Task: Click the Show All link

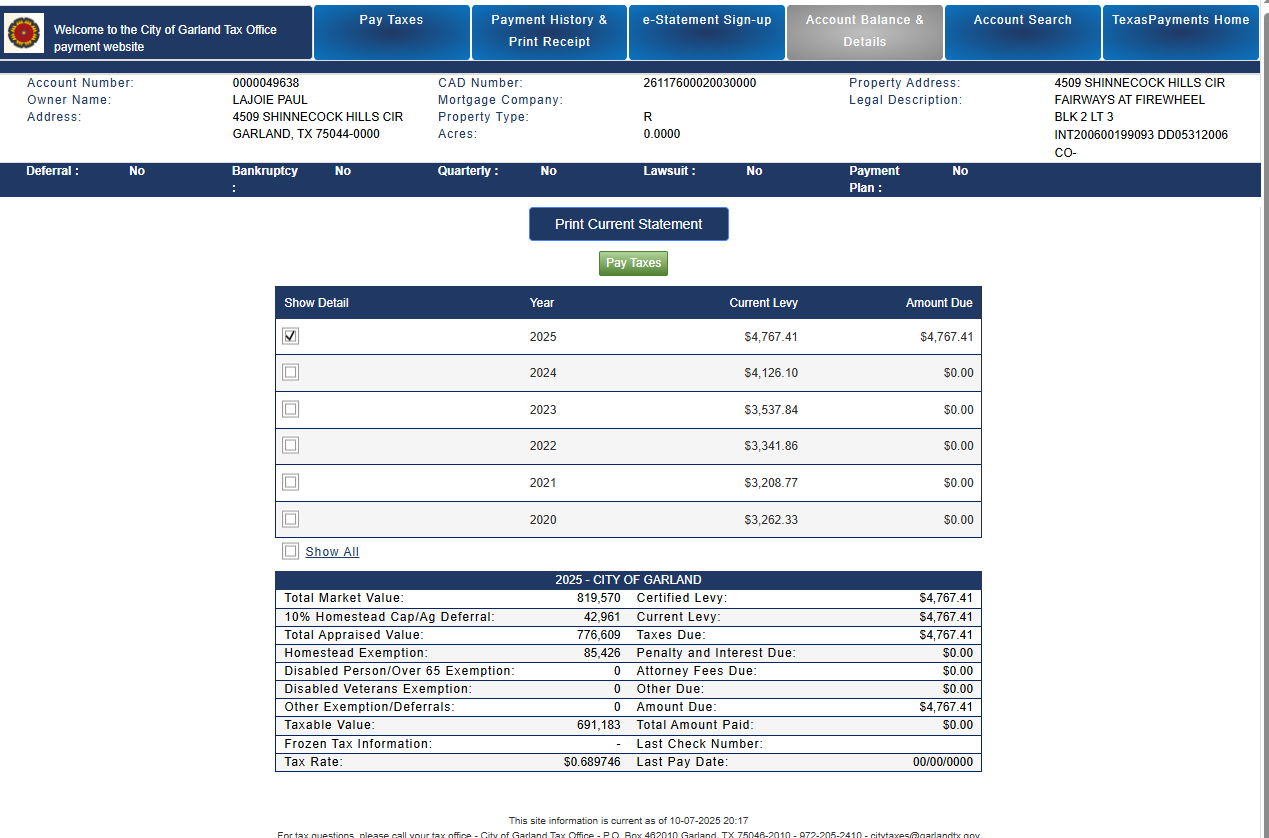Action: 332,552
